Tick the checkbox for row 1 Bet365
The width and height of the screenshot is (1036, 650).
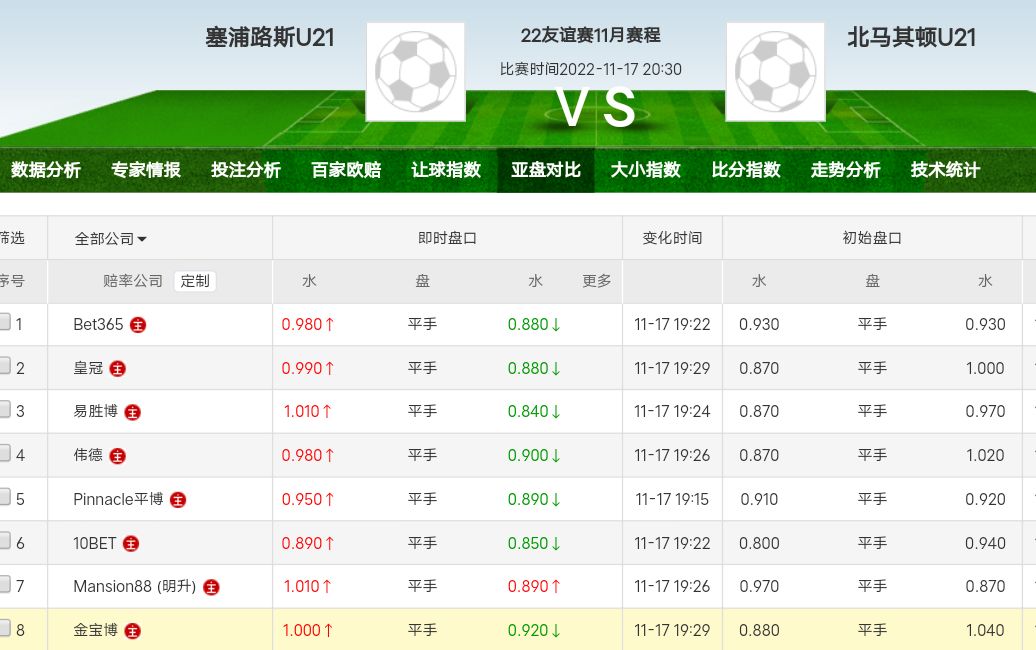5,322
